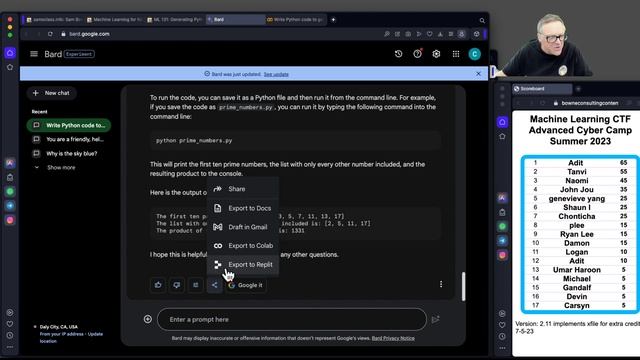
Task: Switch to the Bard browser tab
Action: tap(235, 20)
